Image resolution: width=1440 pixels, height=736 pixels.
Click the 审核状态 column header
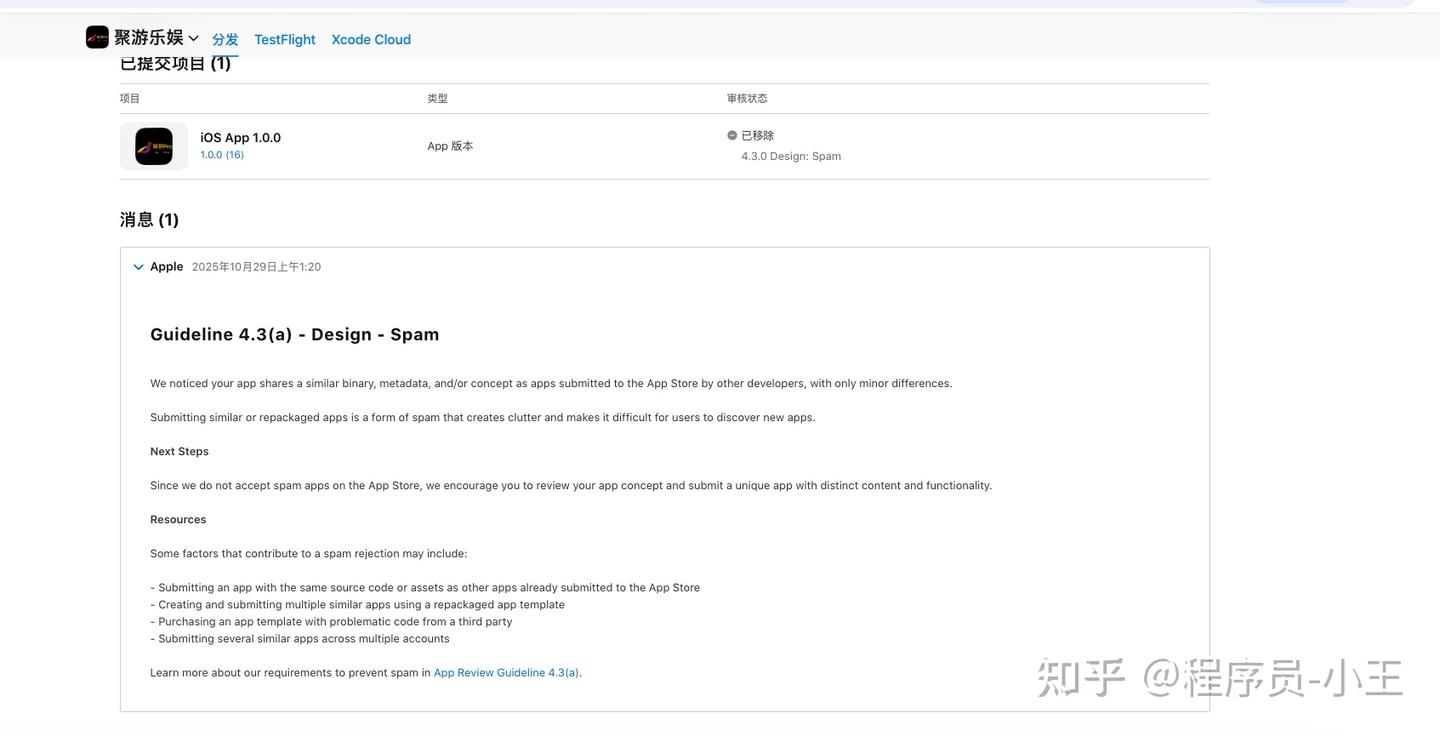coord(747,98)
